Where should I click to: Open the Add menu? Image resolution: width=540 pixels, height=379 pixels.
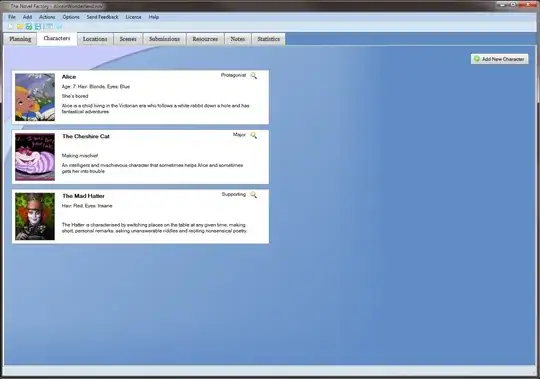tap(28, 17)
